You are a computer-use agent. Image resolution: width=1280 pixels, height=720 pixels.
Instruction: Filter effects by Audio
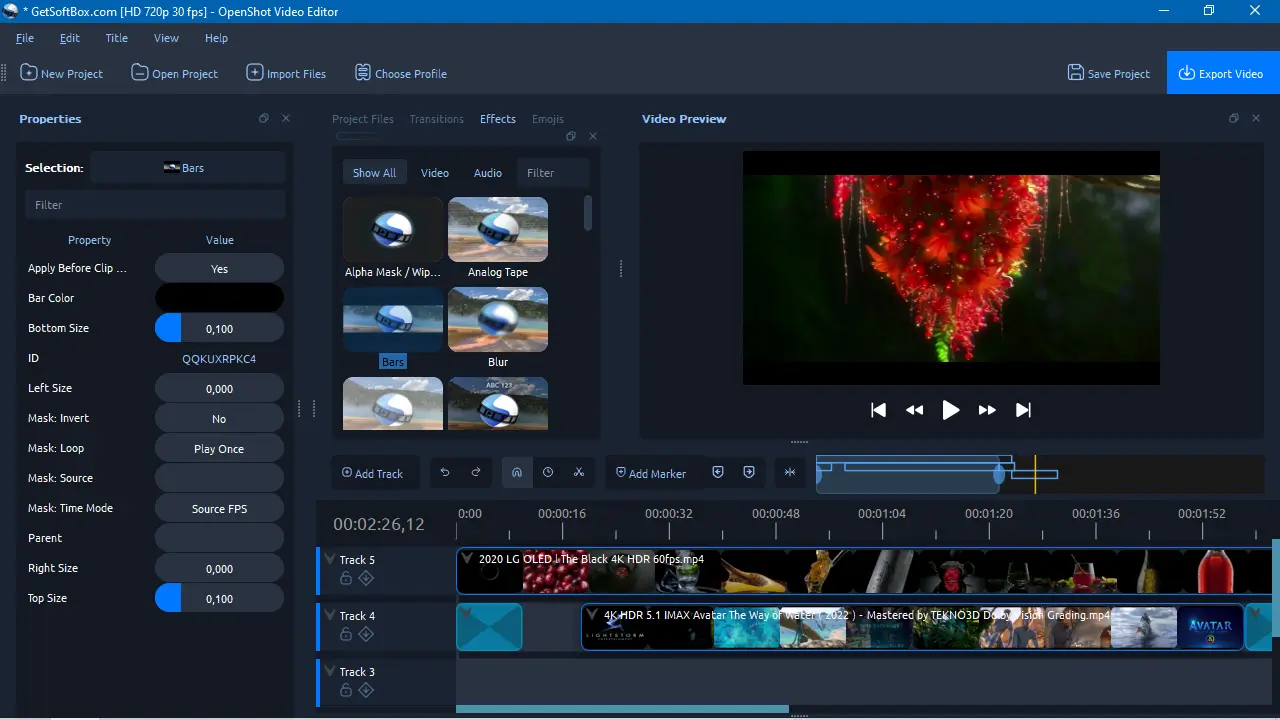[x=488, y=173]
